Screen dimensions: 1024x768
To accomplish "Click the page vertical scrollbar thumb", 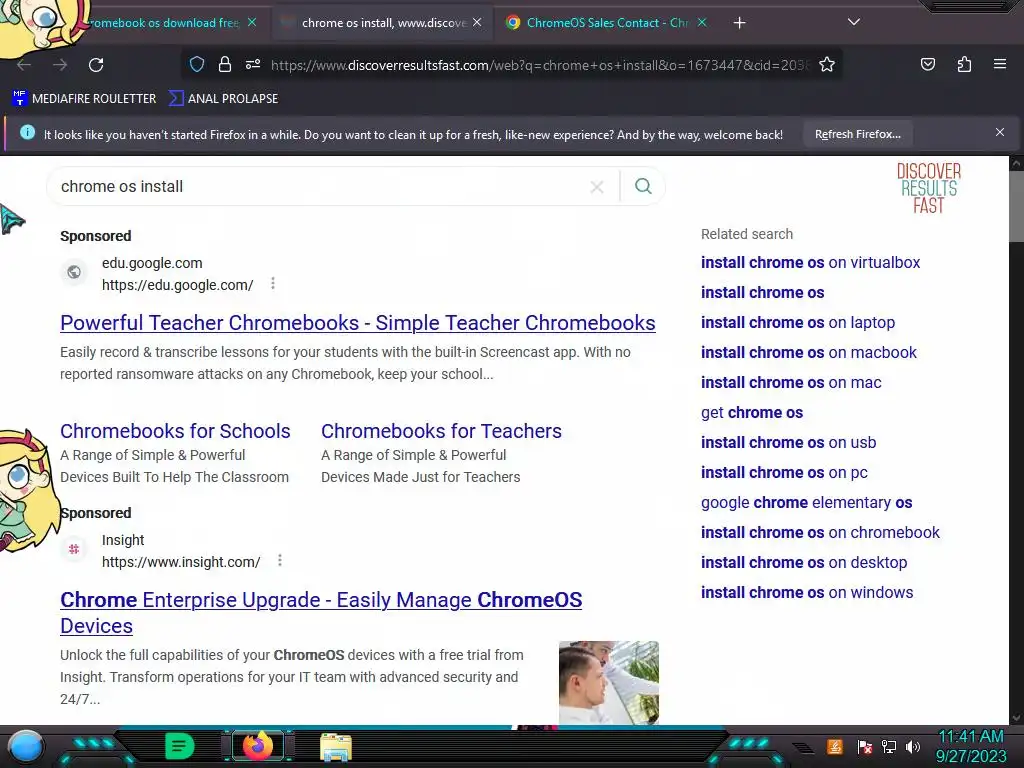I will click(1016, 207).
